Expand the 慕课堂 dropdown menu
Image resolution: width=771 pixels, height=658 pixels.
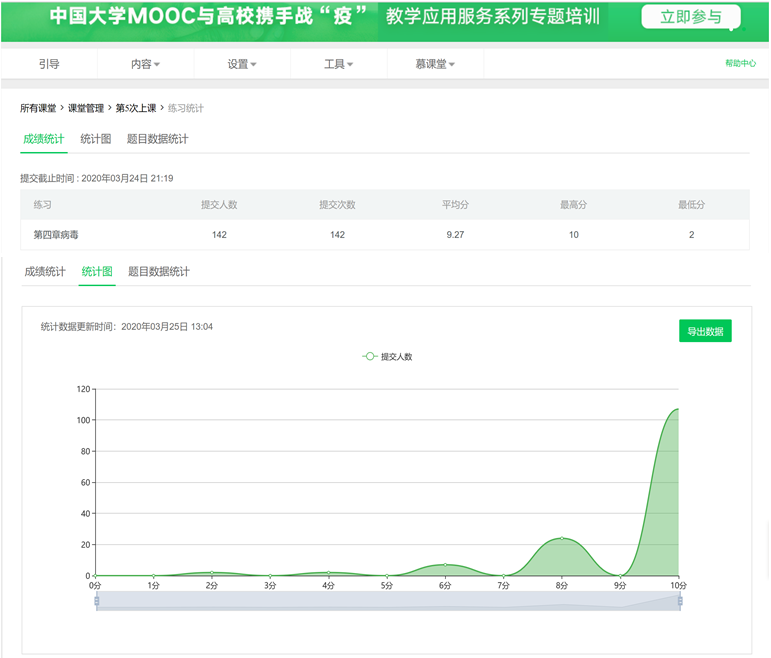[x=435, y=64]
